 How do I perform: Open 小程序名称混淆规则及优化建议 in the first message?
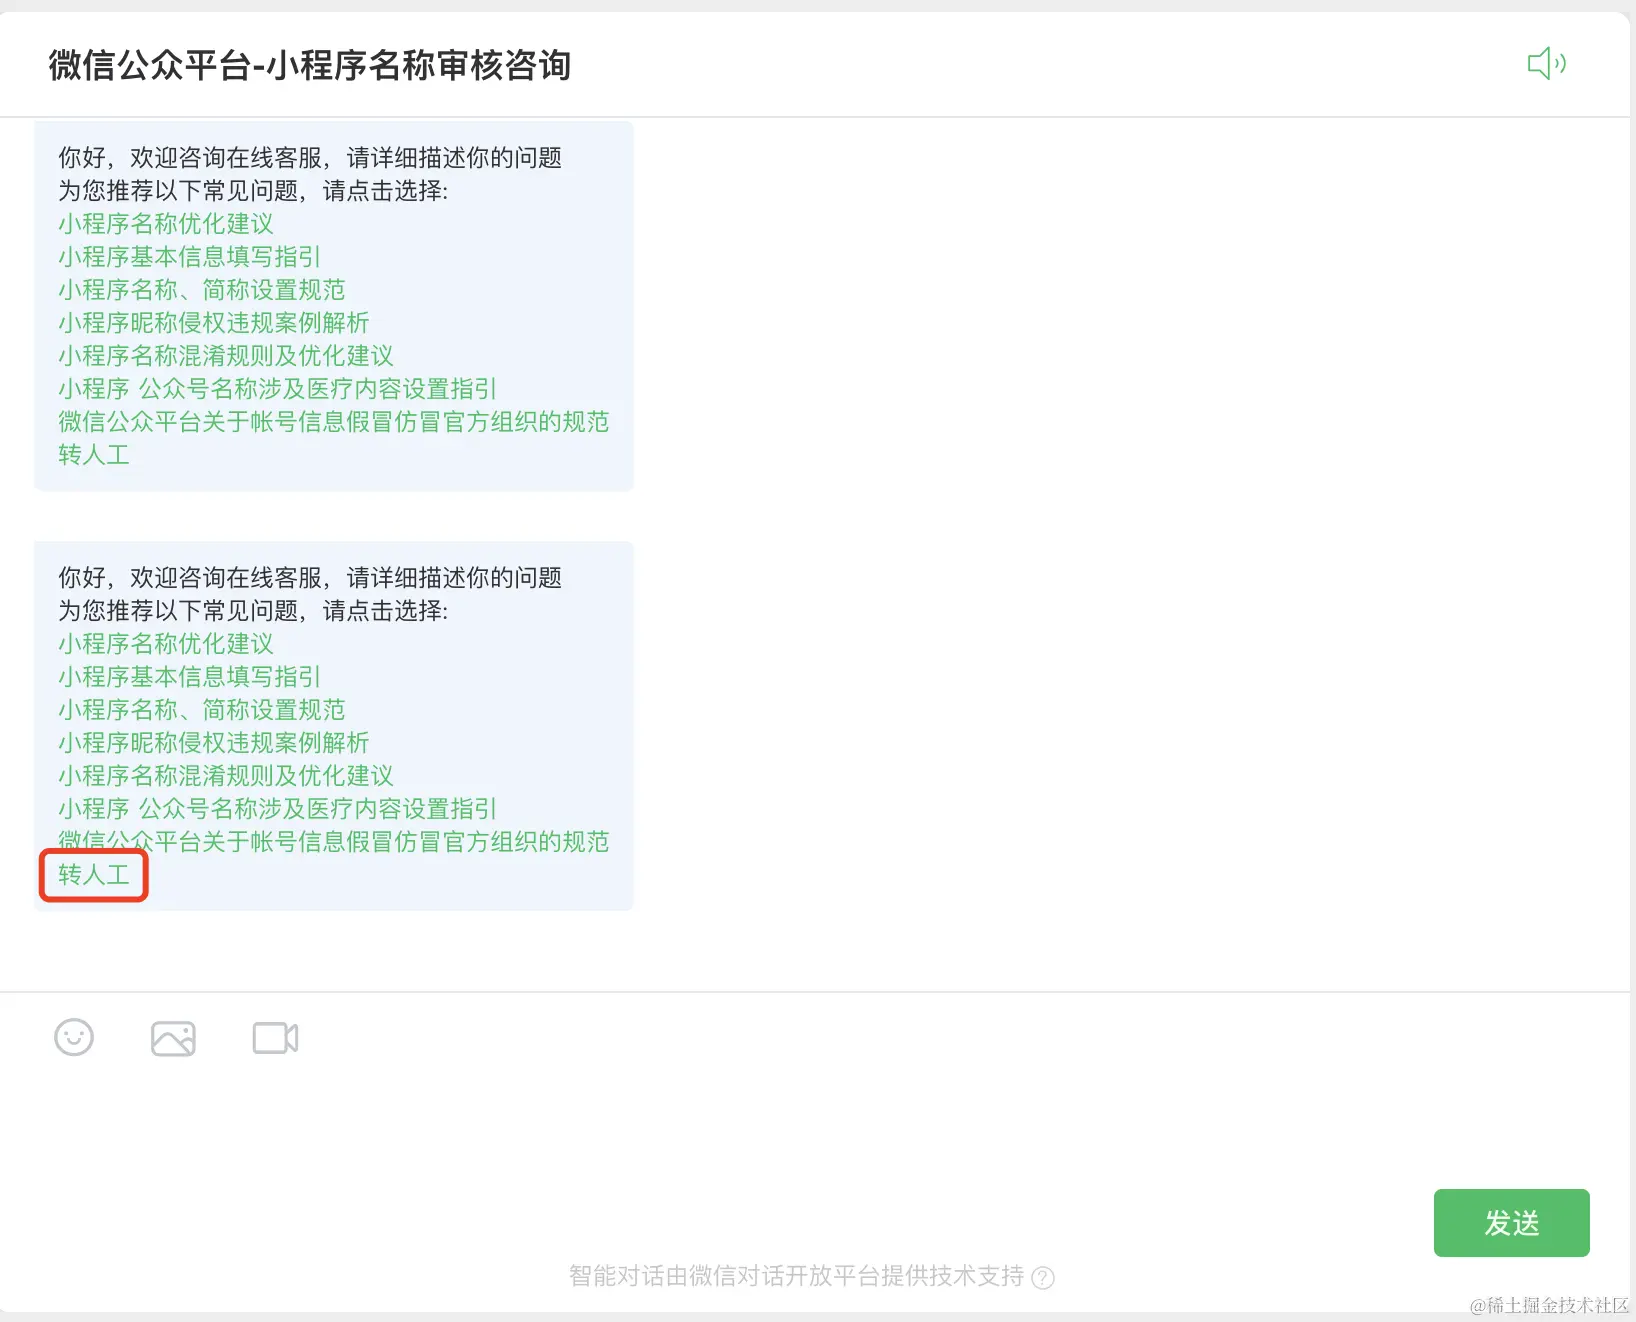coord(226,356)
